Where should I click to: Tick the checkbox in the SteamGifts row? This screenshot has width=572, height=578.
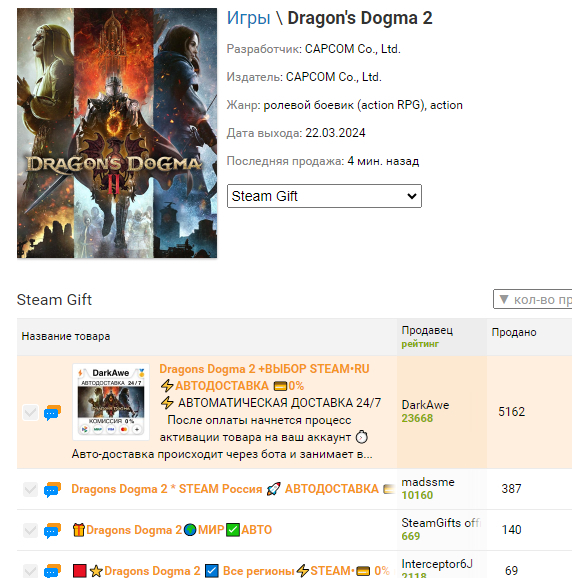pos(30,530)
